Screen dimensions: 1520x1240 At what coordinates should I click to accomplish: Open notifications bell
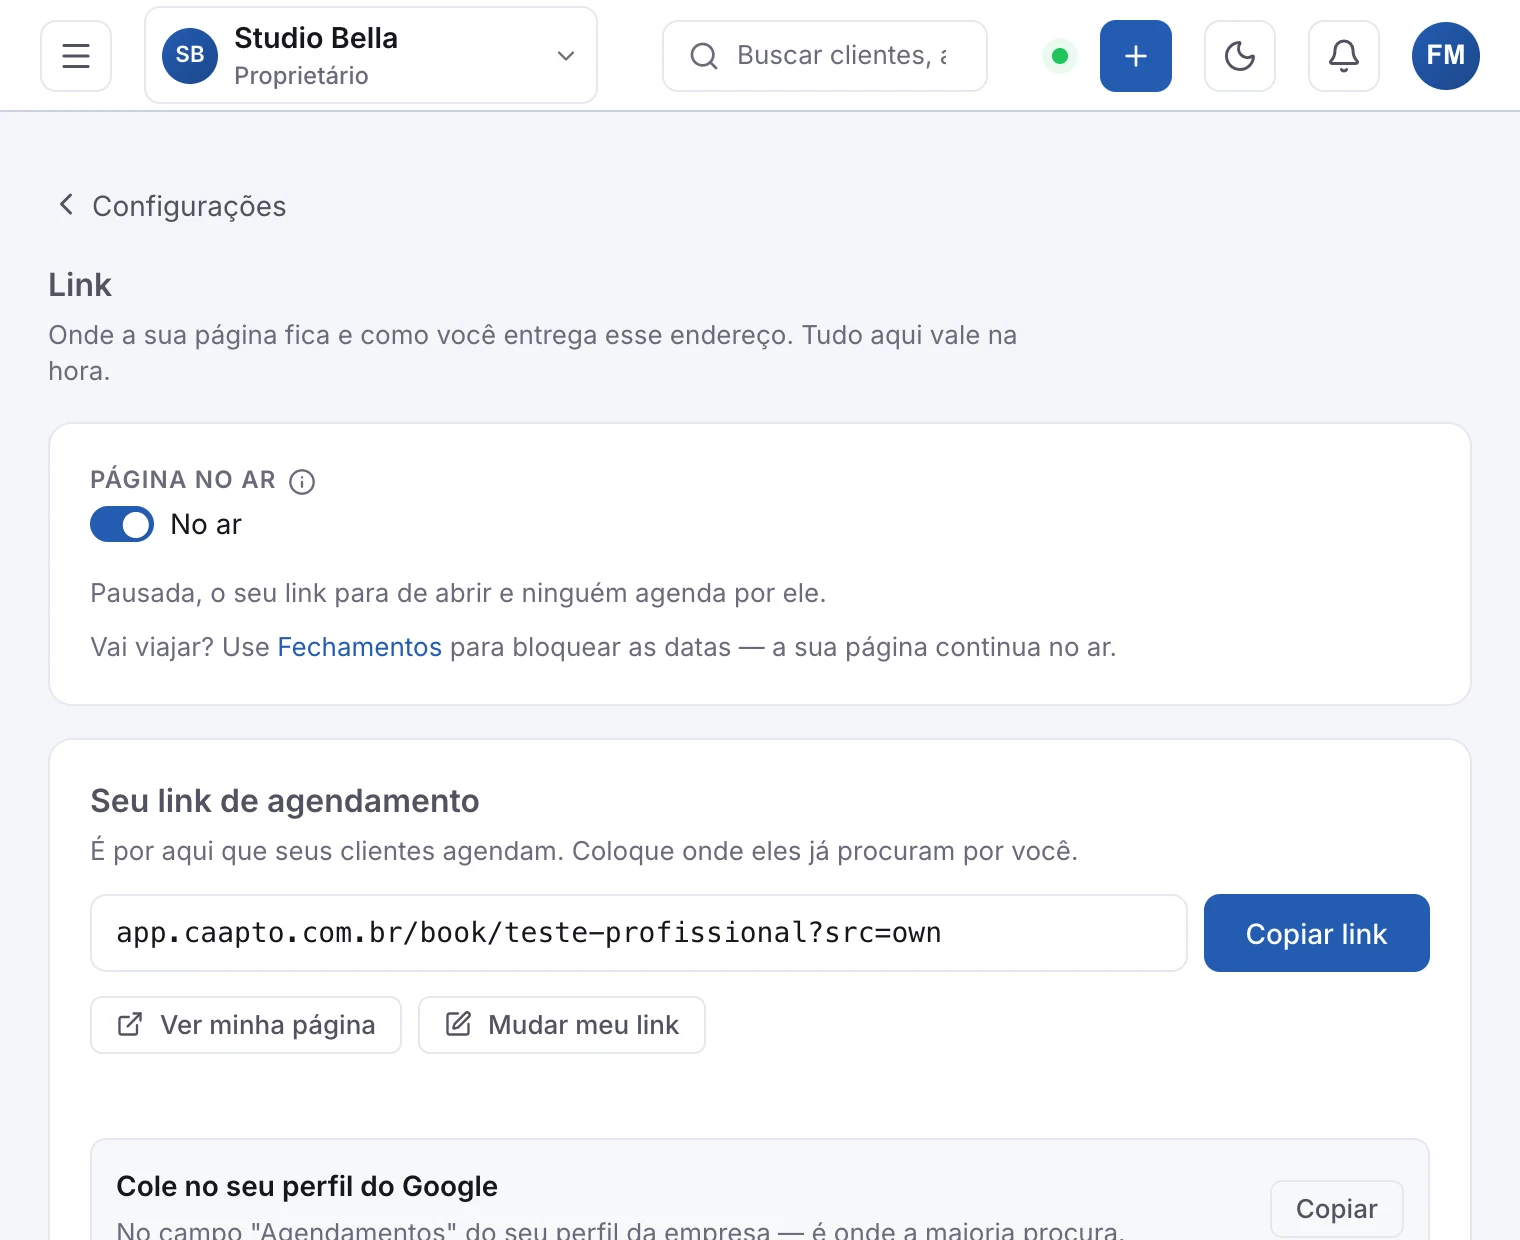1344,56
